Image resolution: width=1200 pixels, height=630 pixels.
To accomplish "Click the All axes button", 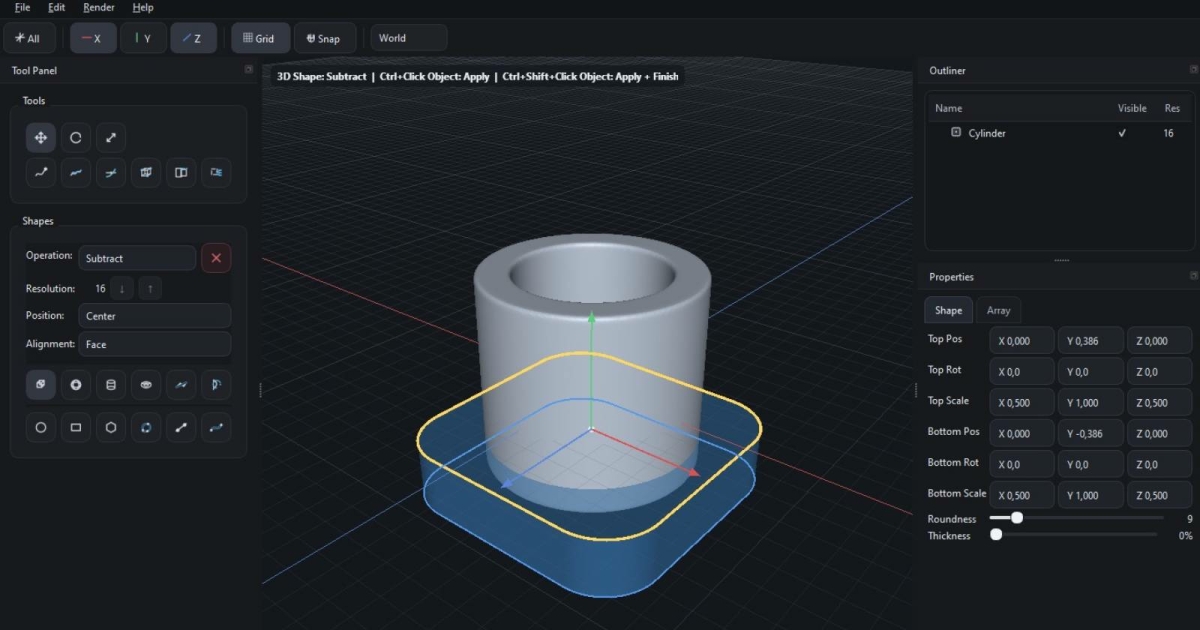I will point(29,39).
